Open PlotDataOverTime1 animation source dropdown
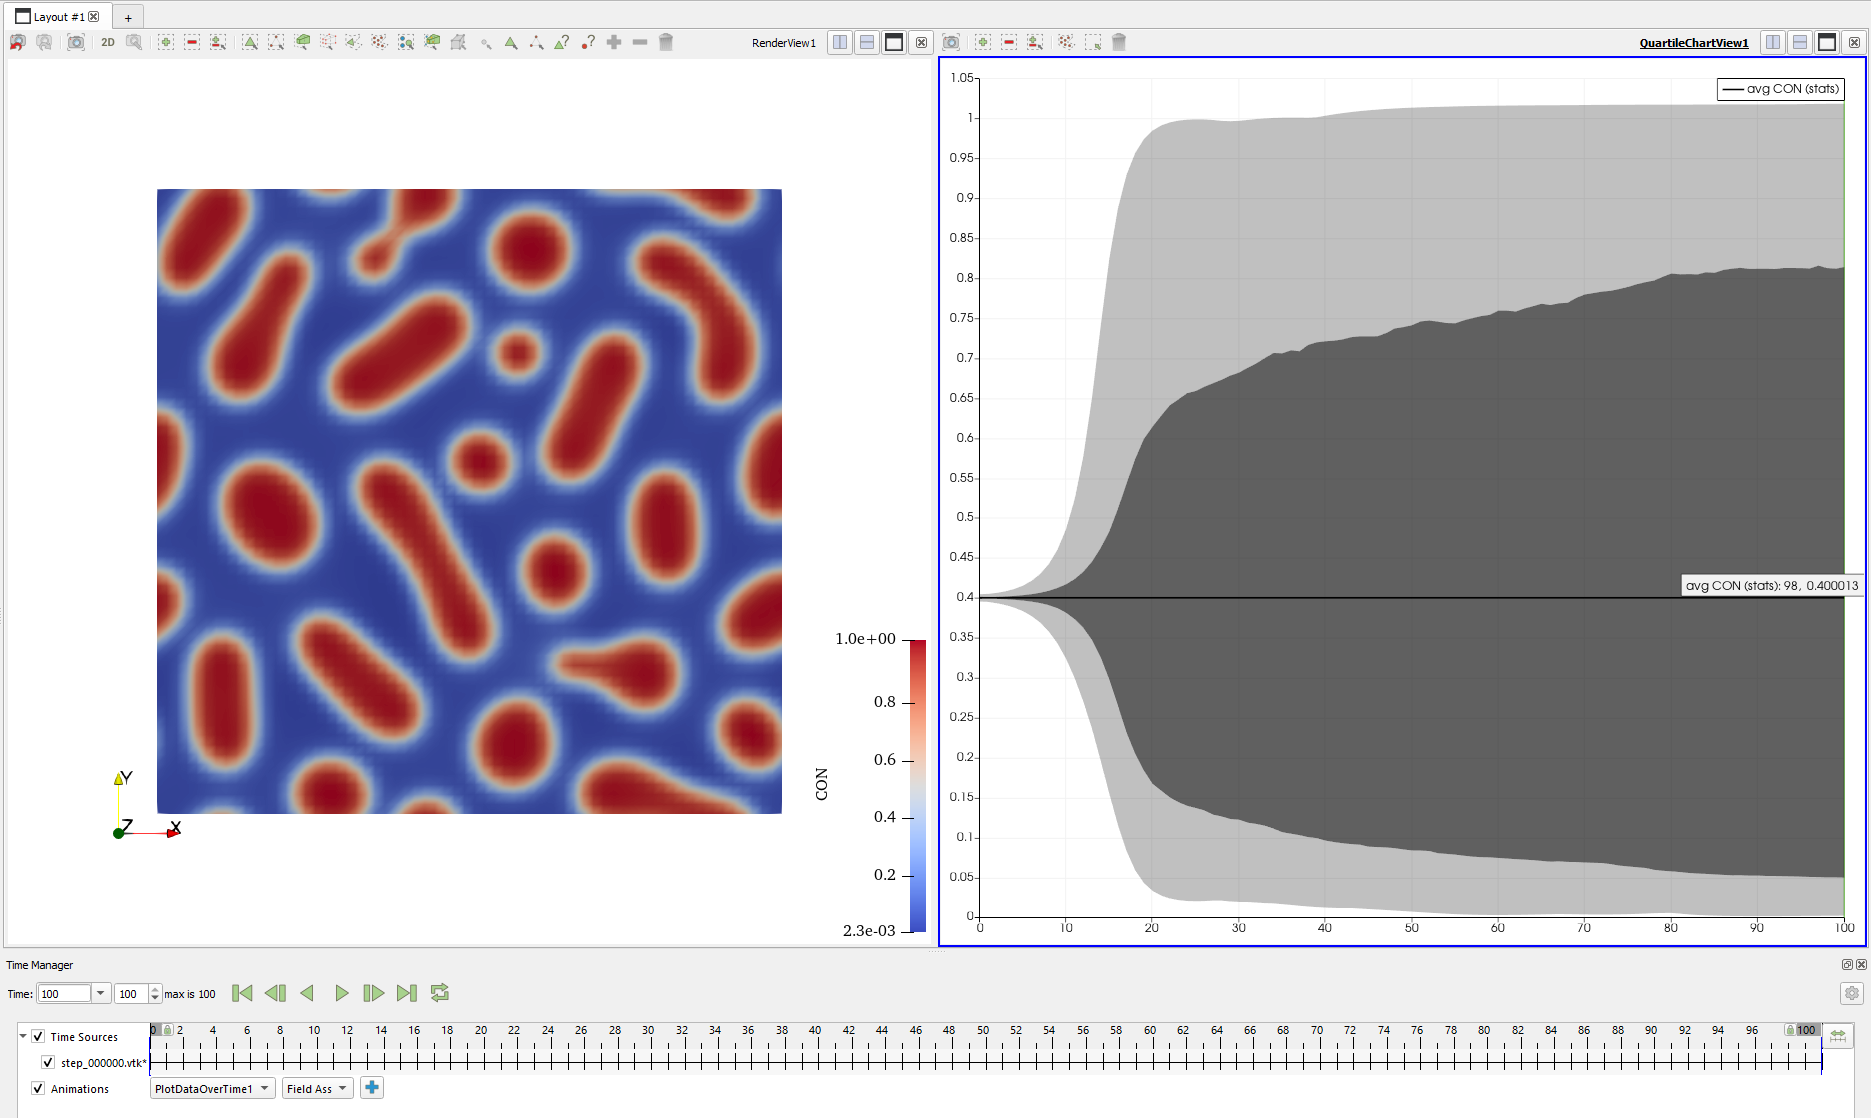 (213, 1088)
